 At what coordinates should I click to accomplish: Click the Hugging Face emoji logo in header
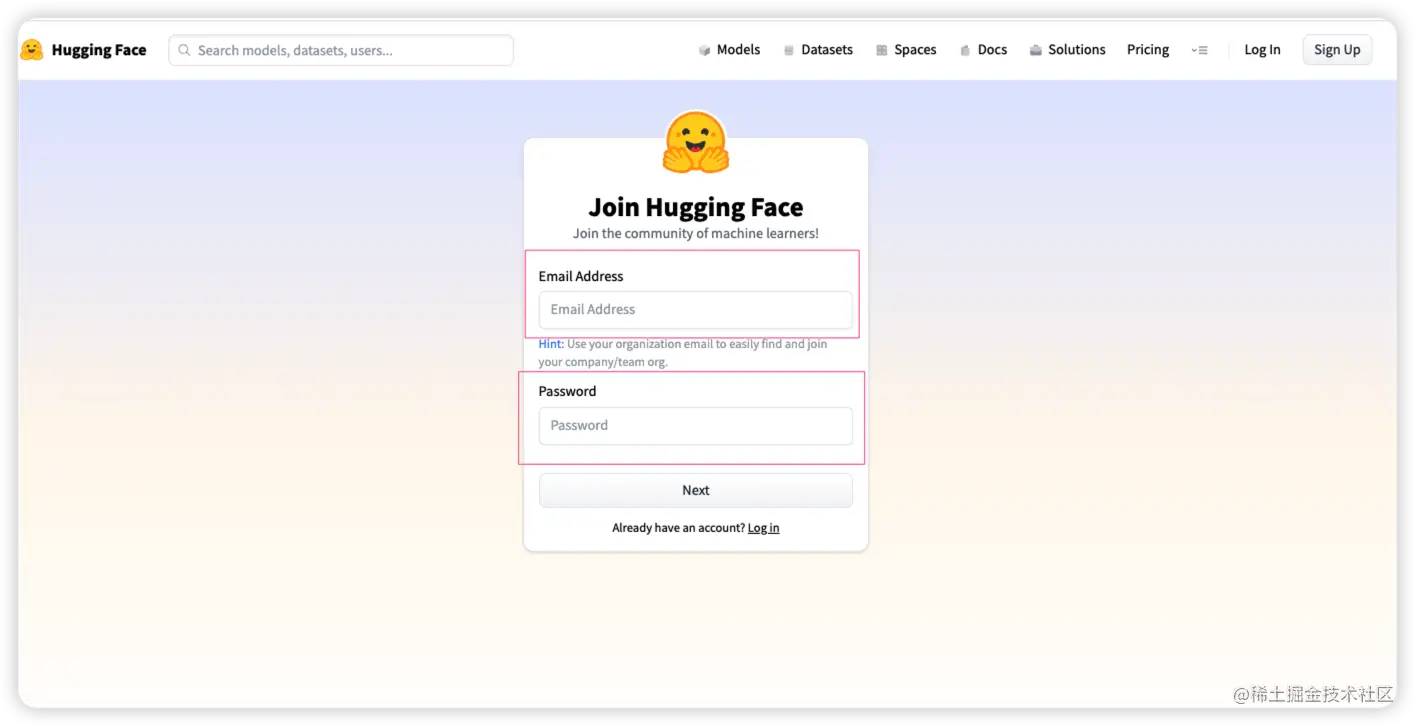pyautogui.click(x=32, y=50)
